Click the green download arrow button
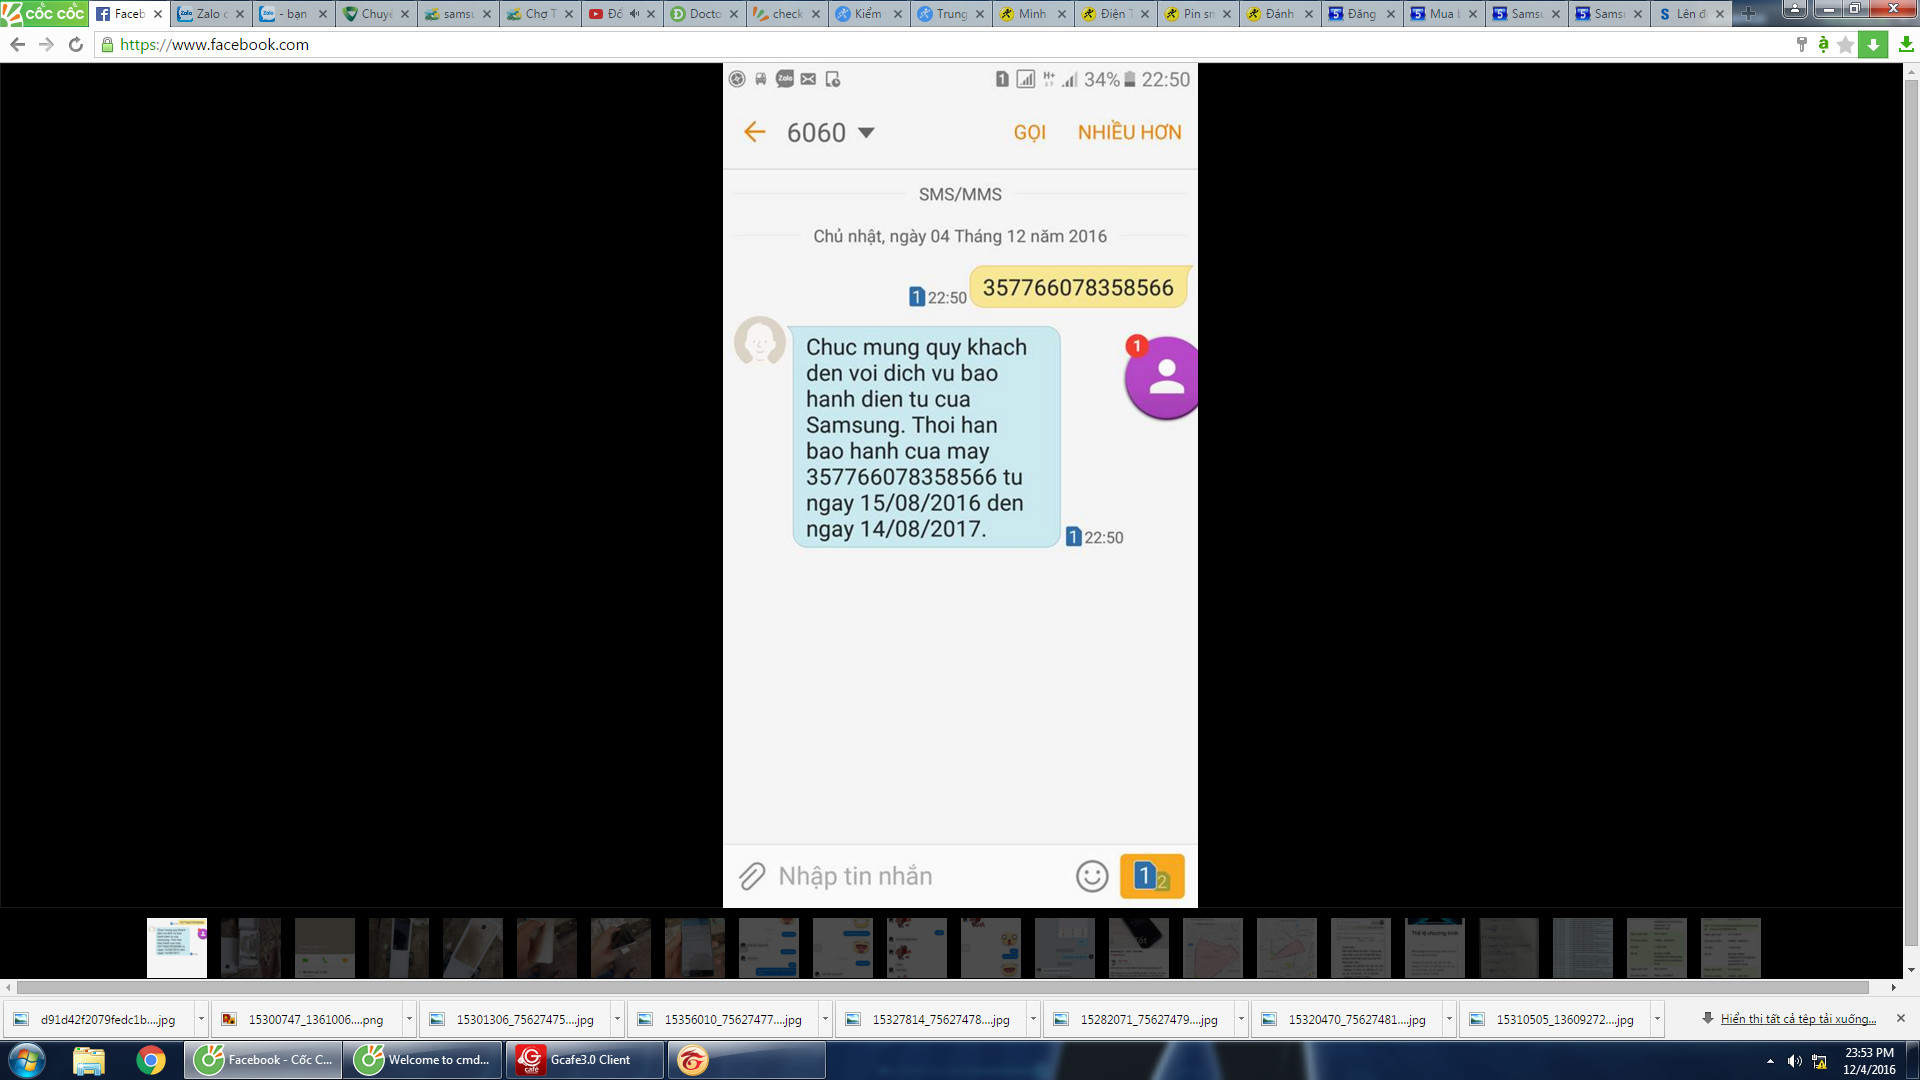 (1873, 45)
